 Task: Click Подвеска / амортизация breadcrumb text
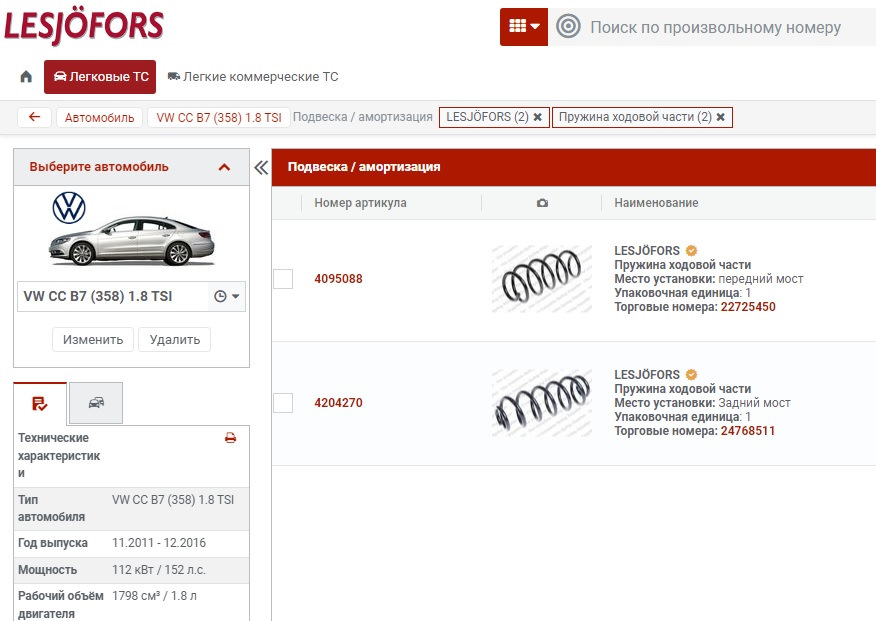click(x=363, y=117)
